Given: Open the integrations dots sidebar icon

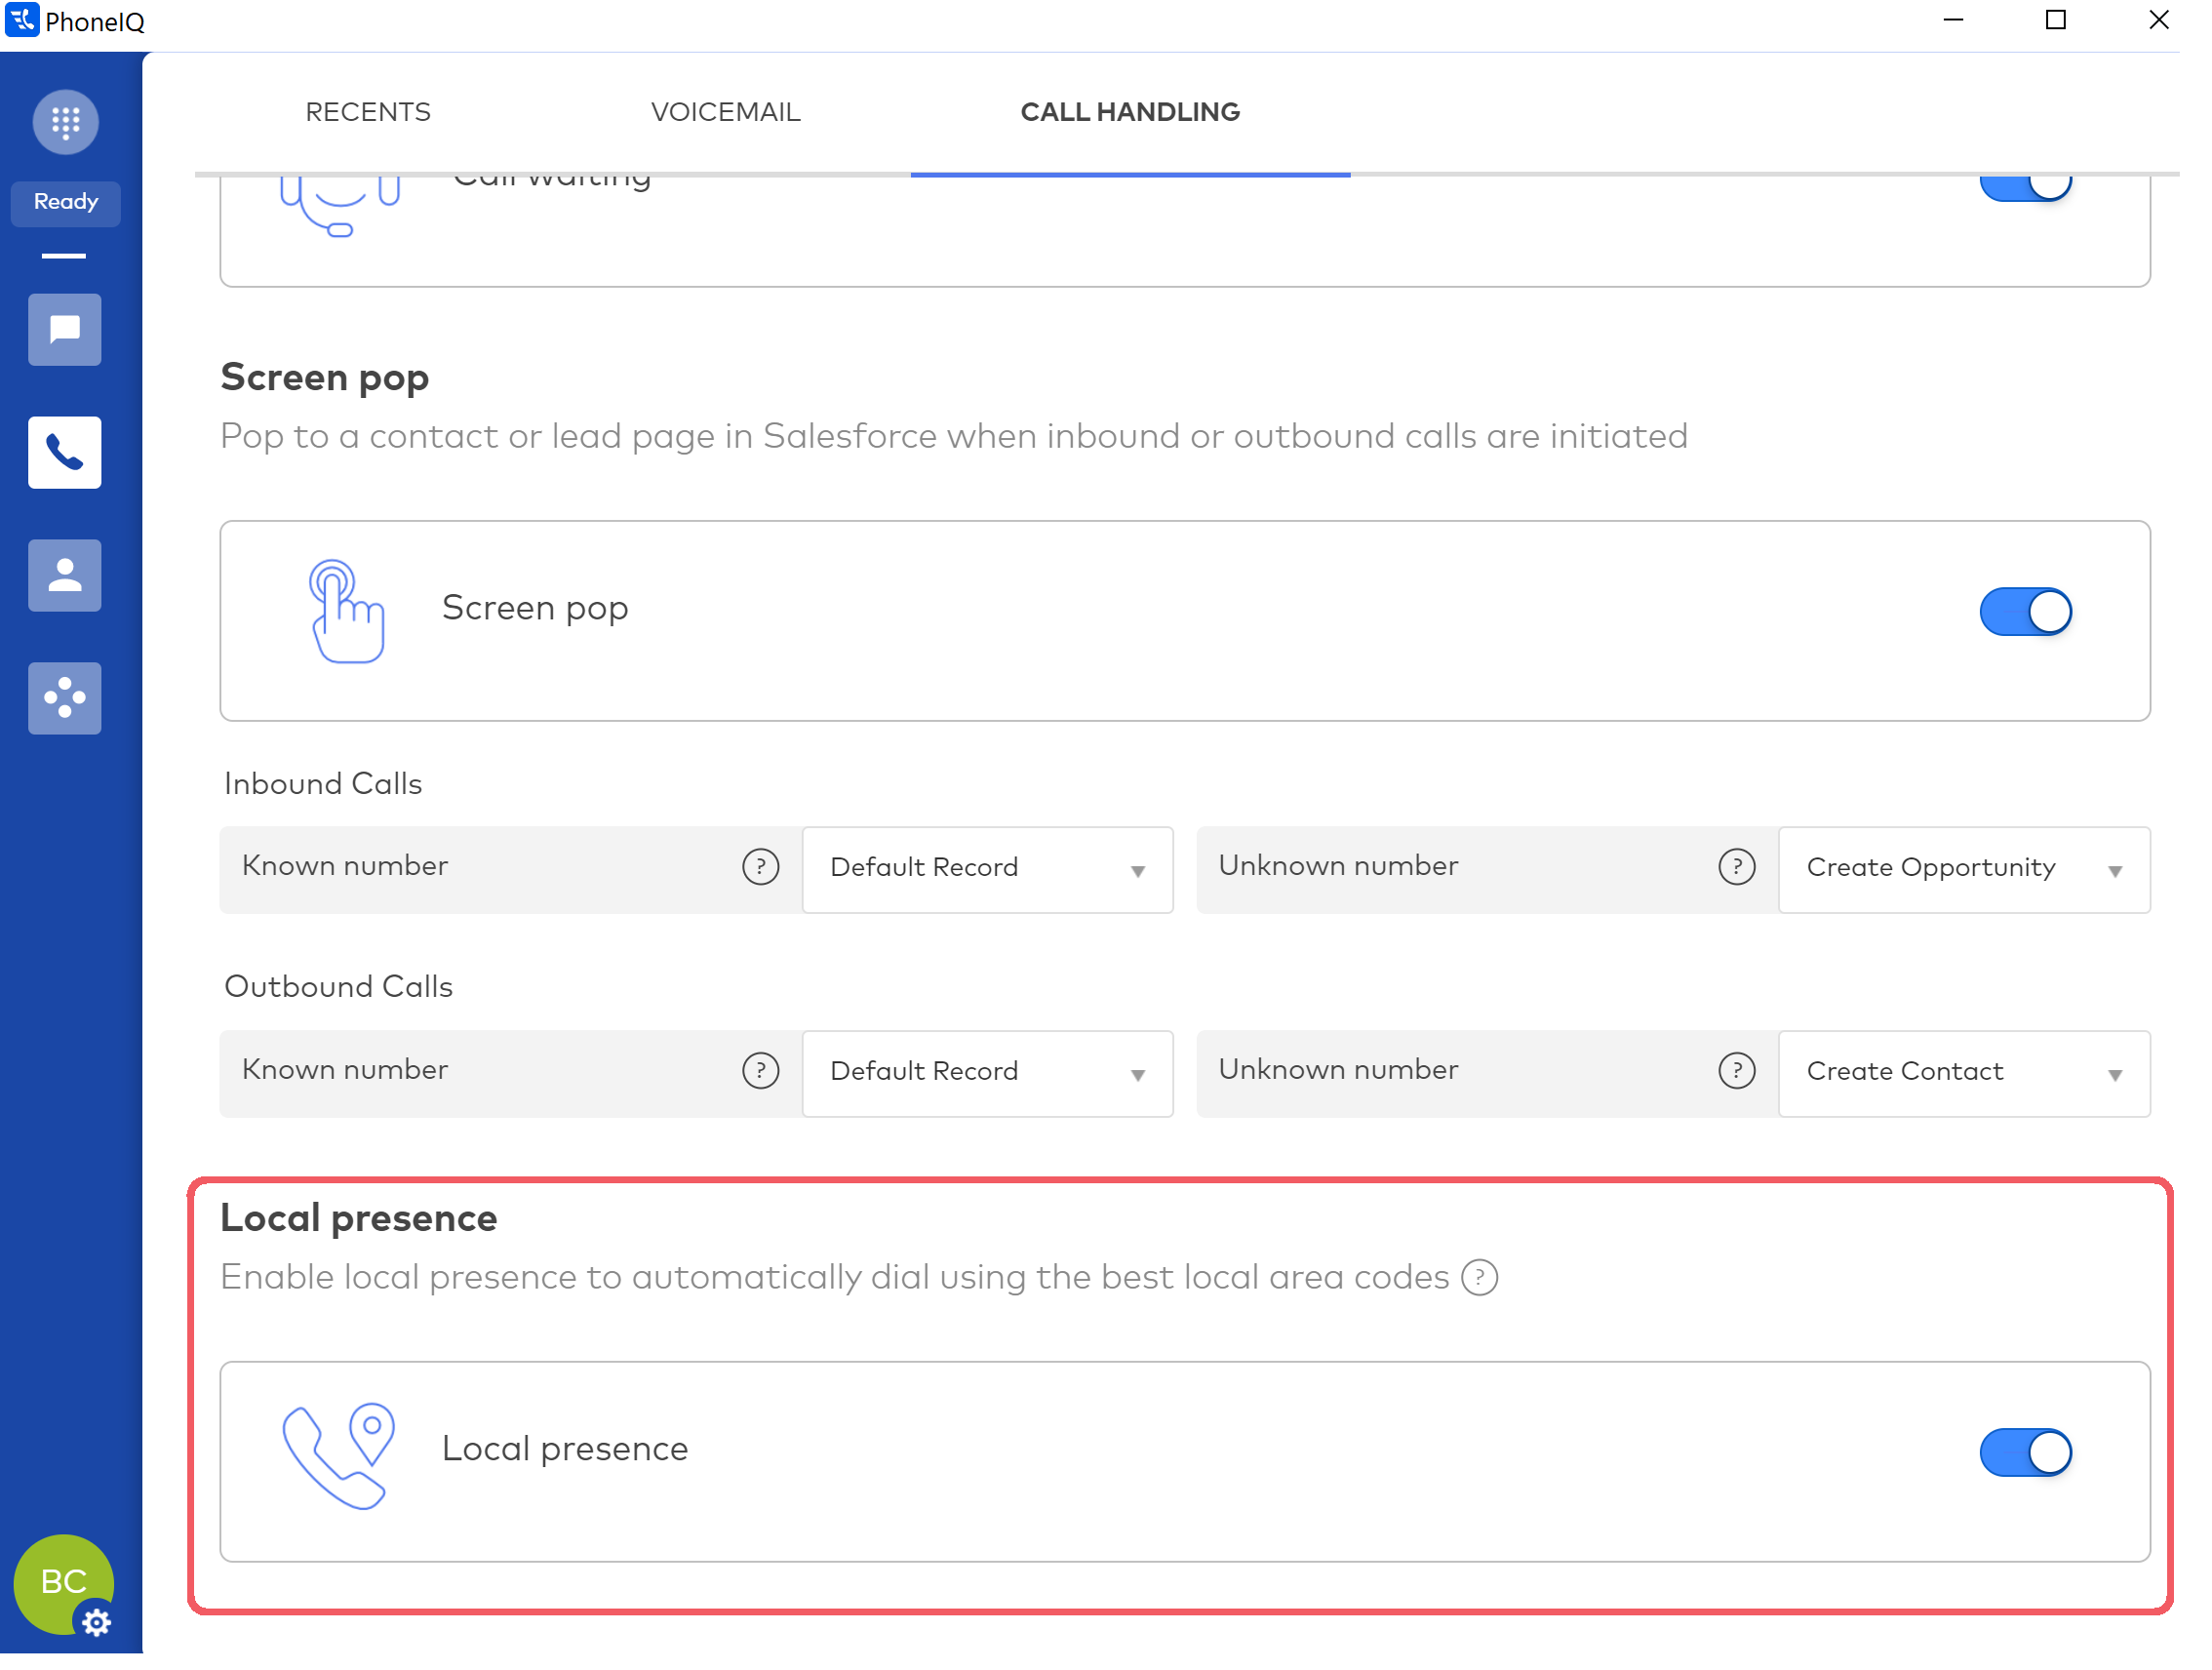Looking at the screenshot, I should (x=65, y=699).
